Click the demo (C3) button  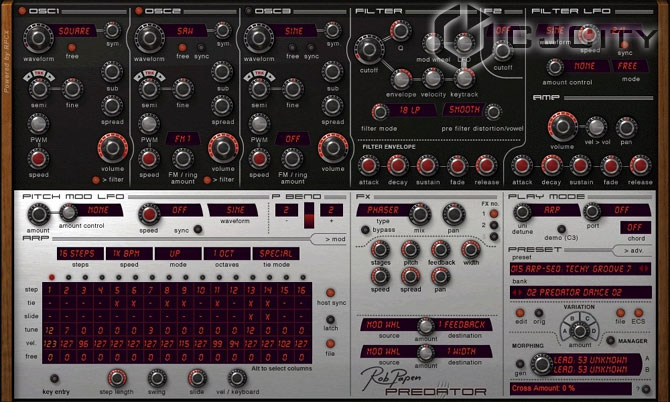(561, 229)
